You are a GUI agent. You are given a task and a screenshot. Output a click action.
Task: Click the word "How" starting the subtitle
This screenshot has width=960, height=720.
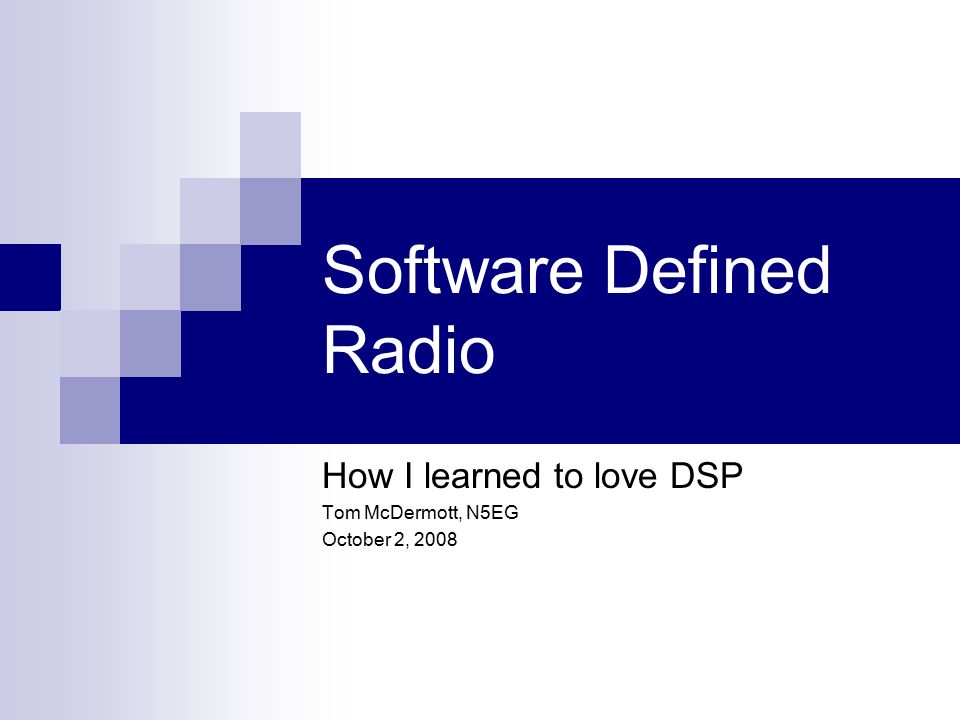(x=357, y=476)
